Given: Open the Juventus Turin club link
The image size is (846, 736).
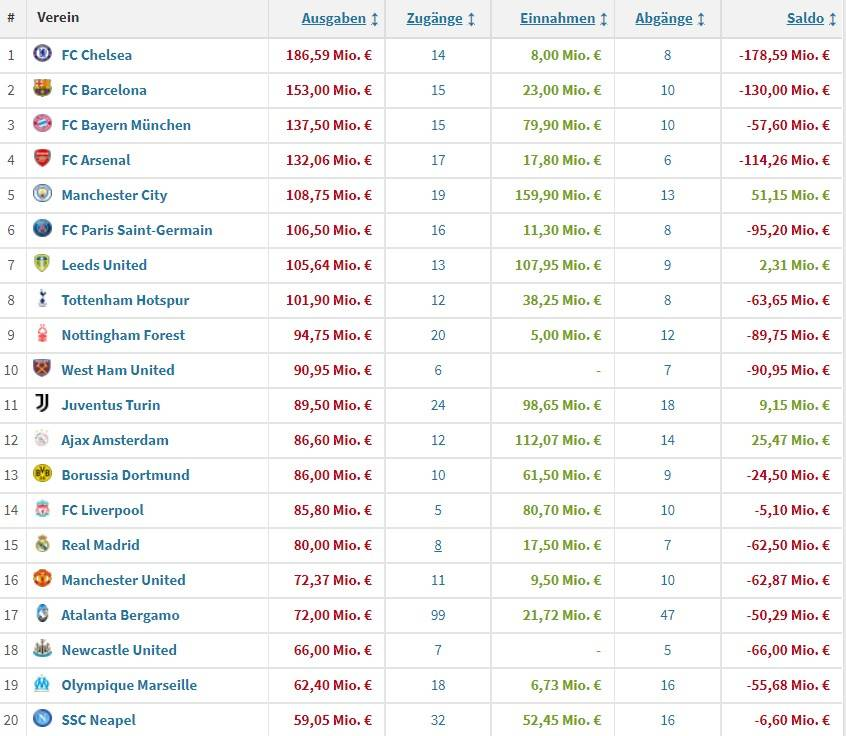Looking at the screenshot, I should point(111,405).
